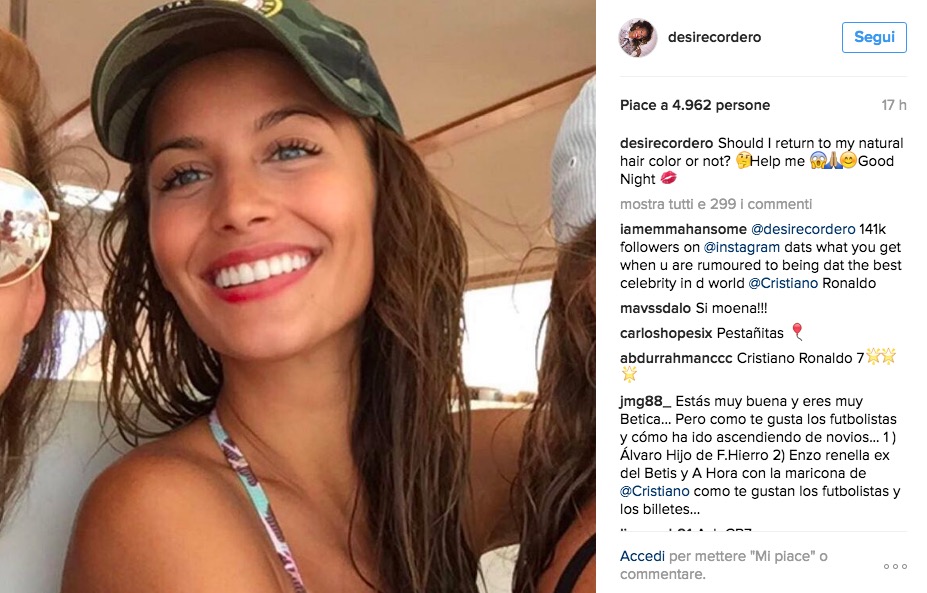This screenshot has width=927, height=593.
Task: Open carloshopesix commenter profile
Action: click(666, 333)
